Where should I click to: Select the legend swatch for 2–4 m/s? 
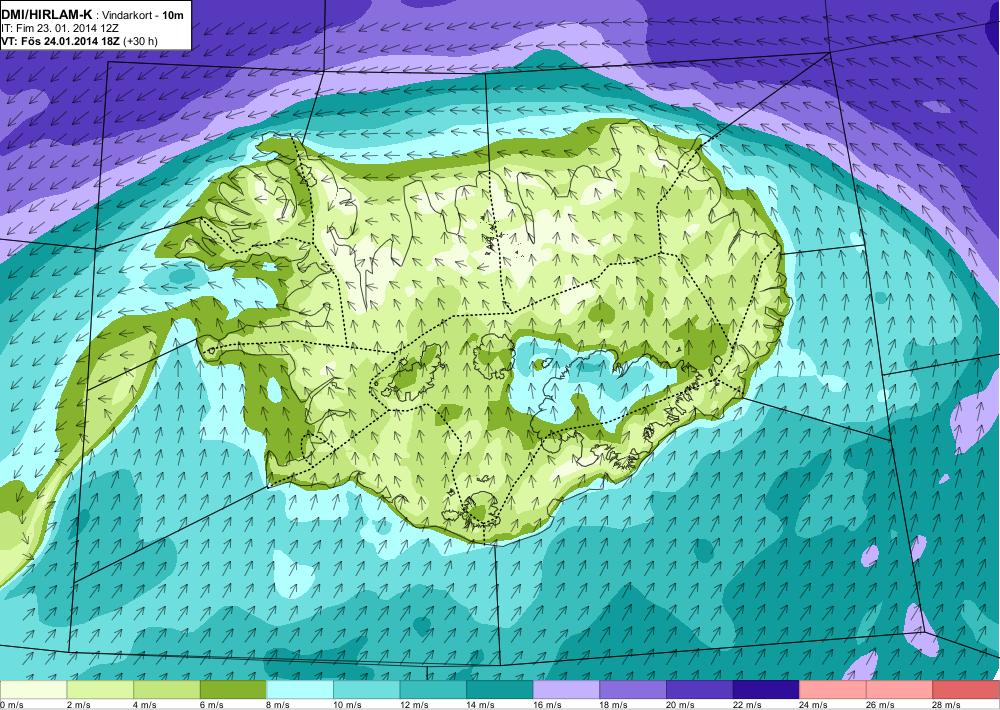(x=99, y=690)
